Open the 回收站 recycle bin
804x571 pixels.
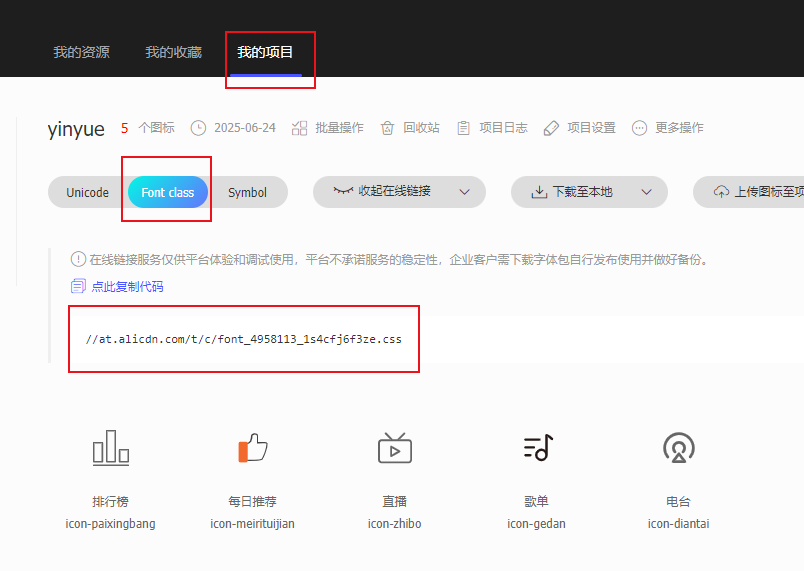coord(421,128)
